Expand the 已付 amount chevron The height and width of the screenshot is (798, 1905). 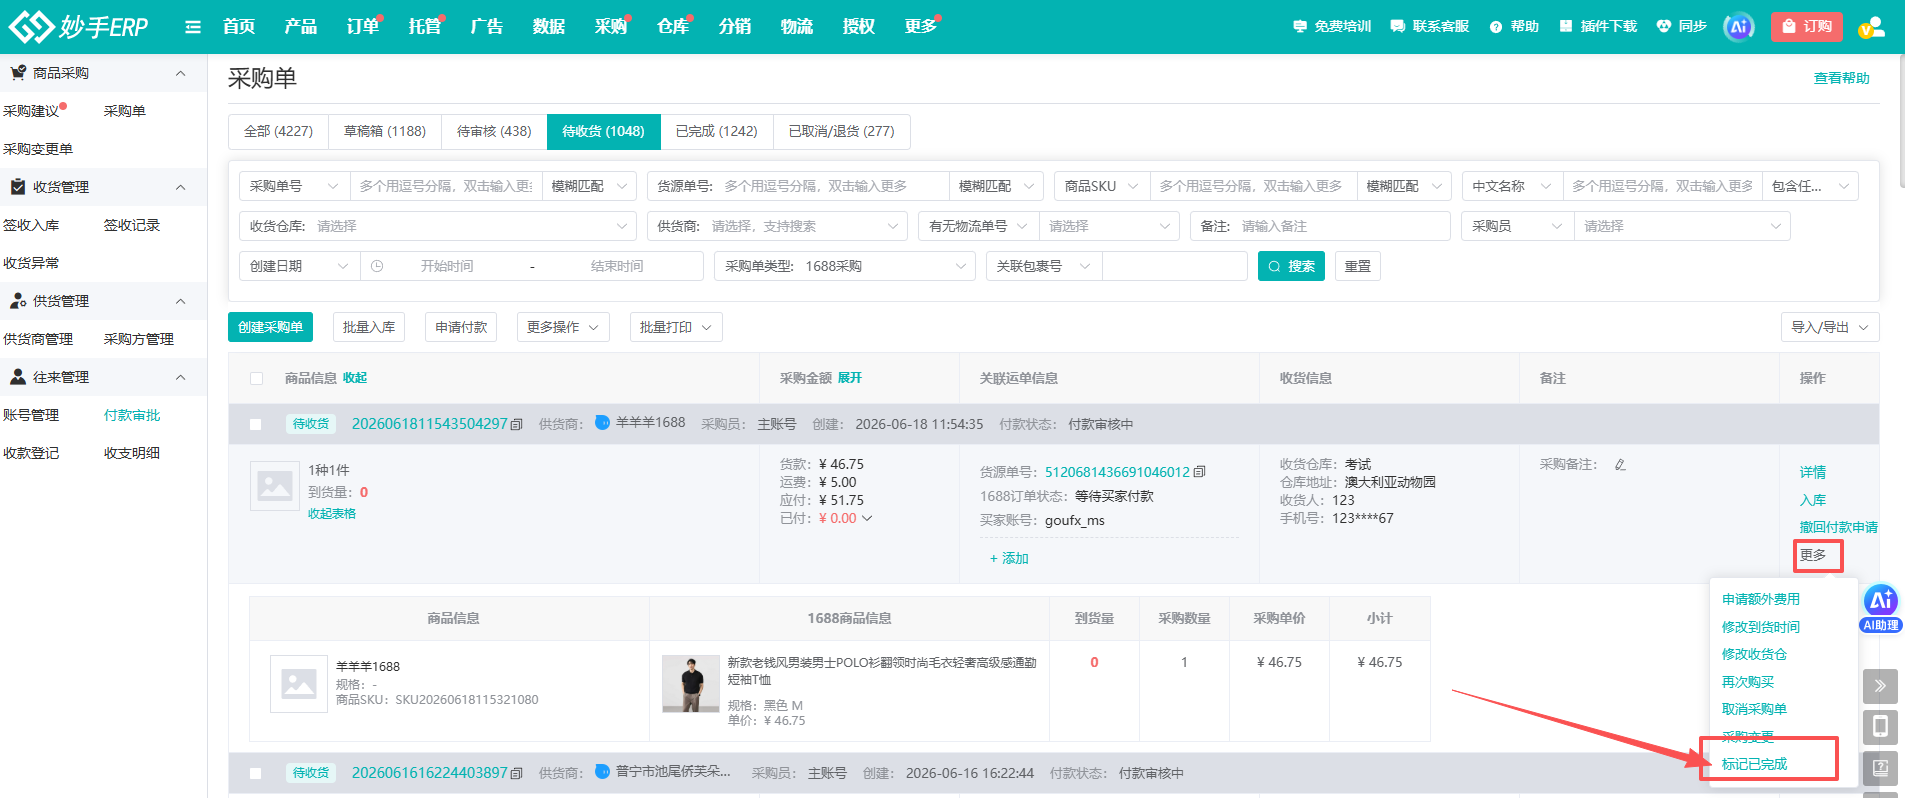click(x=867, y=519)
